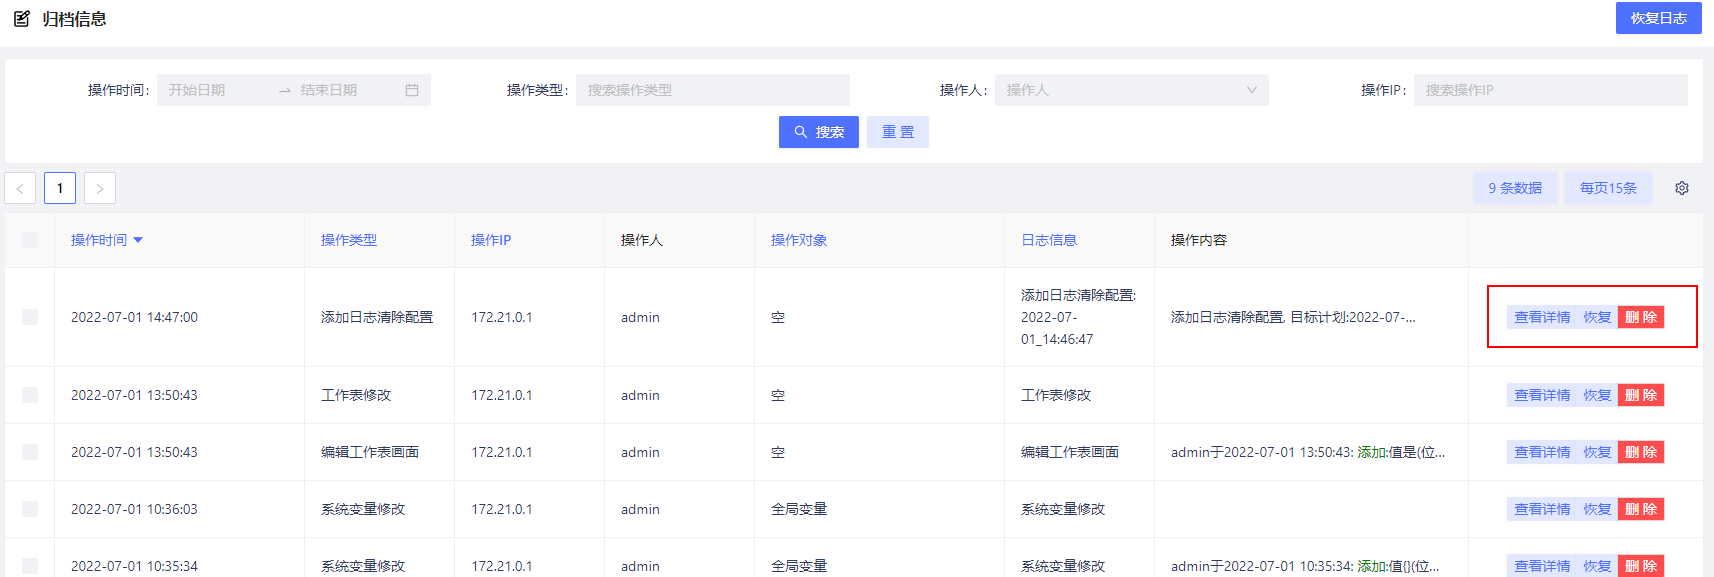
Task: Toggle the select-all header checkbox
Action: [x=30, y=240]
